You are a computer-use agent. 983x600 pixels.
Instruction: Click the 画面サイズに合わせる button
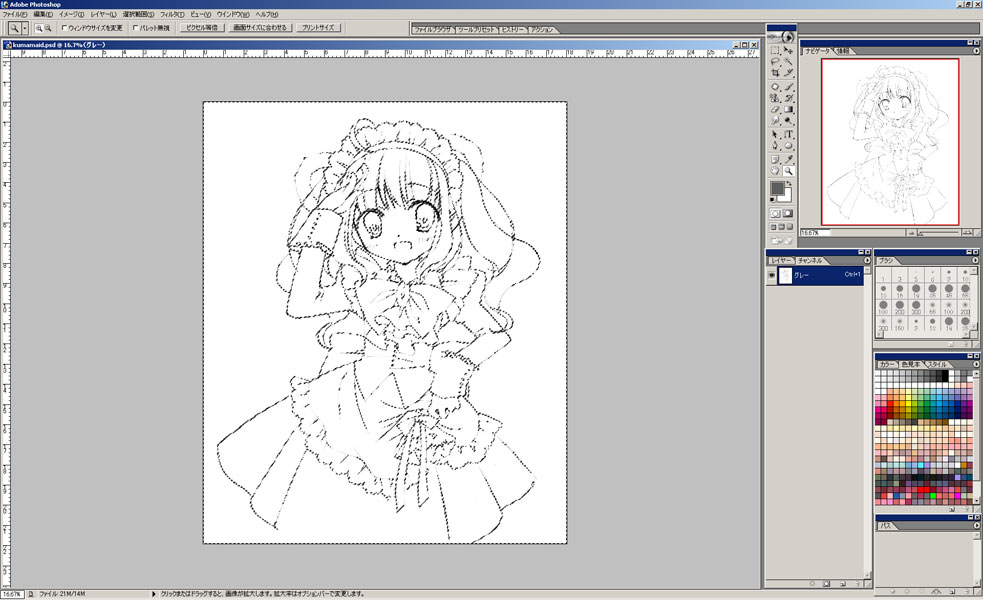(259, 28)
